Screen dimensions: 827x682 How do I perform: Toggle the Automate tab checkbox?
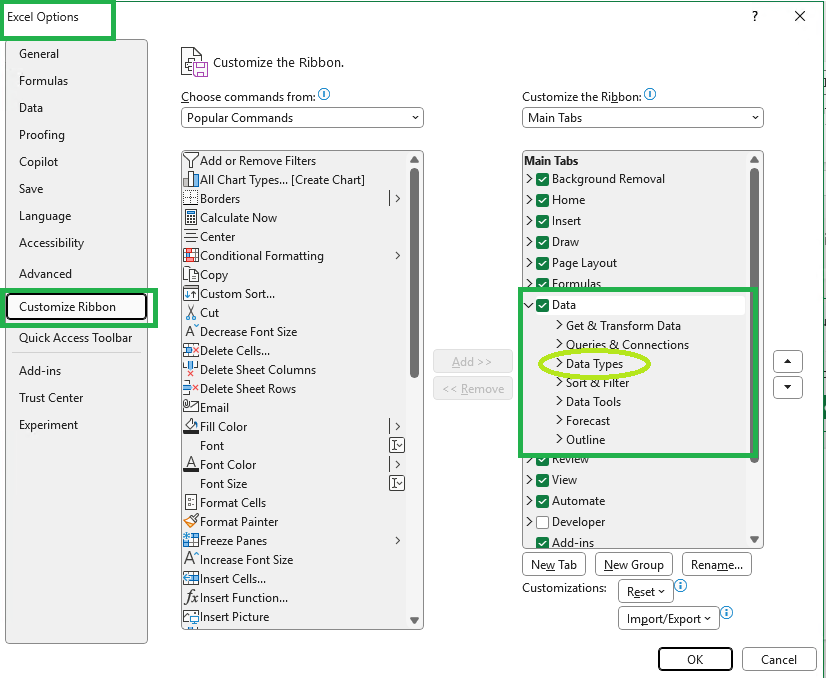pyautogui.click(x=542, y=501)
